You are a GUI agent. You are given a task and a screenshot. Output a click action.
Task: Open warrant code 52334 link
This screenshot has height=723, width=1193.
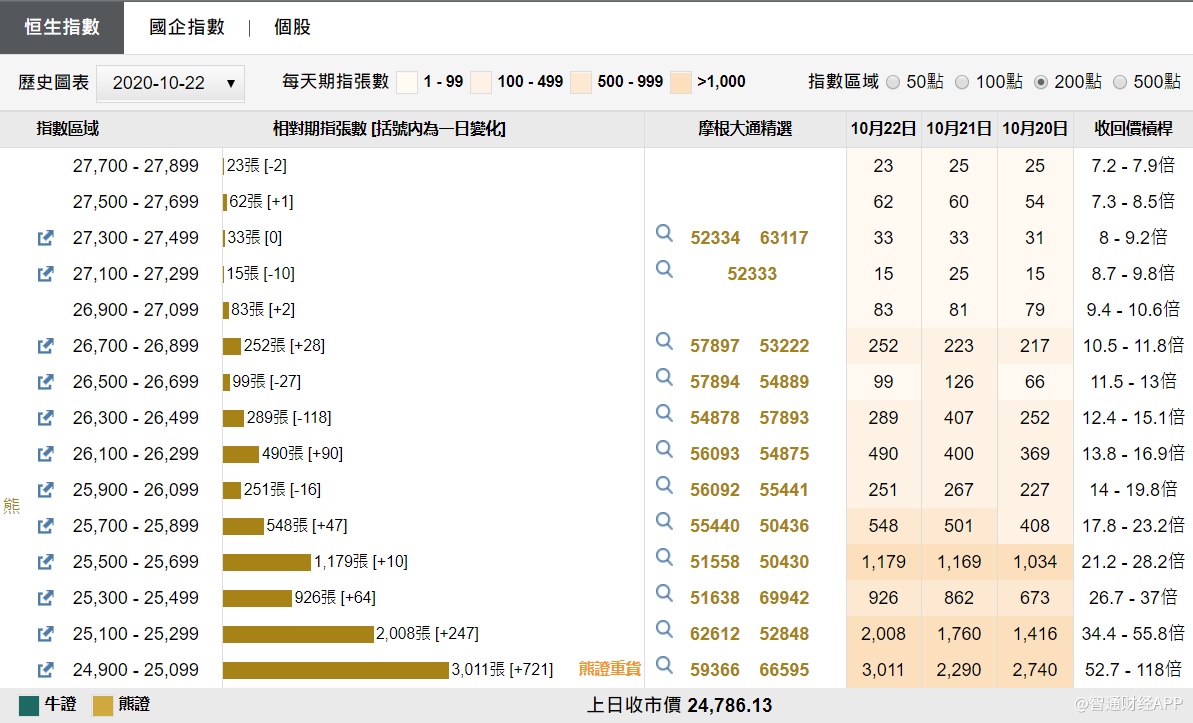tap(715, 238)
